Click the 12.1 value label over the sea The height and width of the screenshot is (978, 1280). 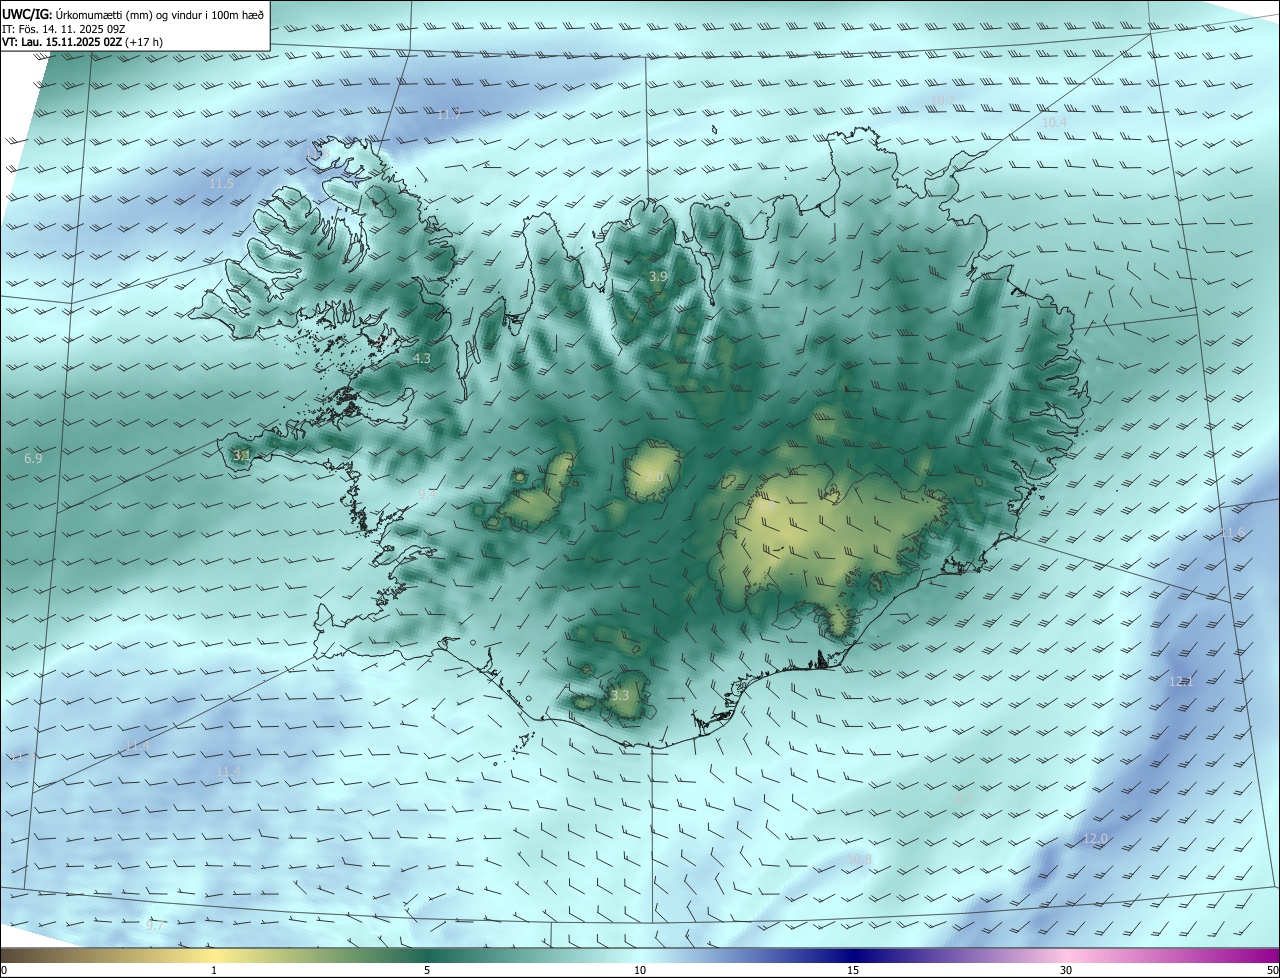pyautogui.click(x=1181, y=681)
